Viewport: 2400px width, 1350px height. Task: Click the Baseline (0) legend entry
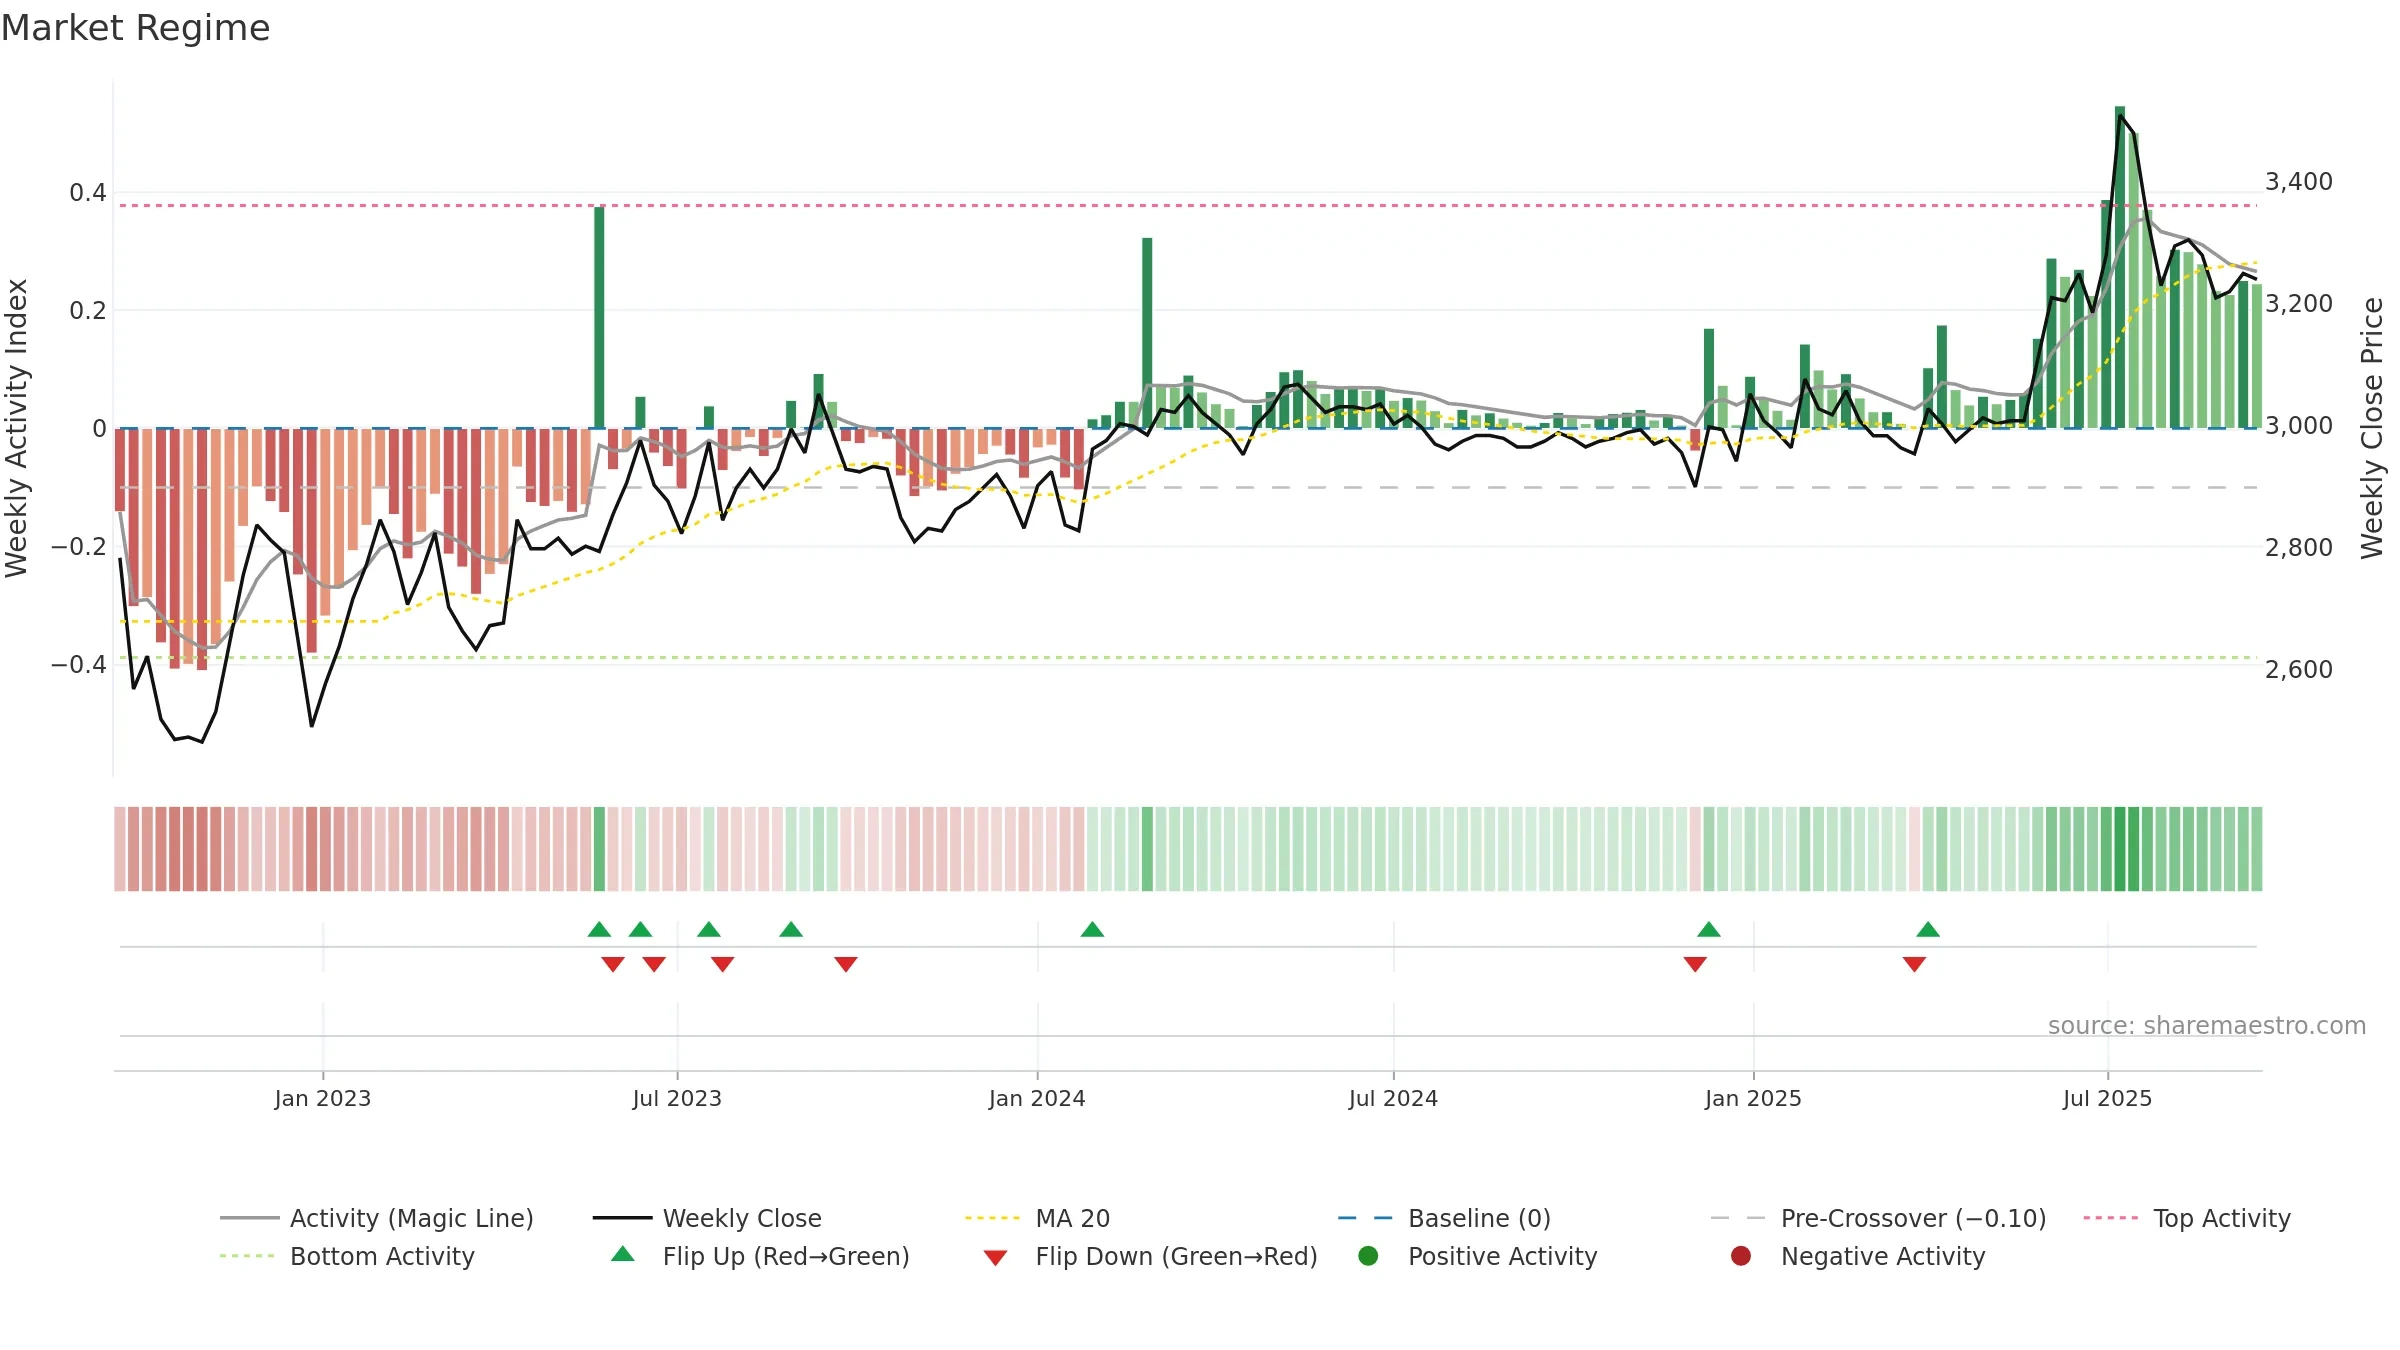tap(1444, 1218)
